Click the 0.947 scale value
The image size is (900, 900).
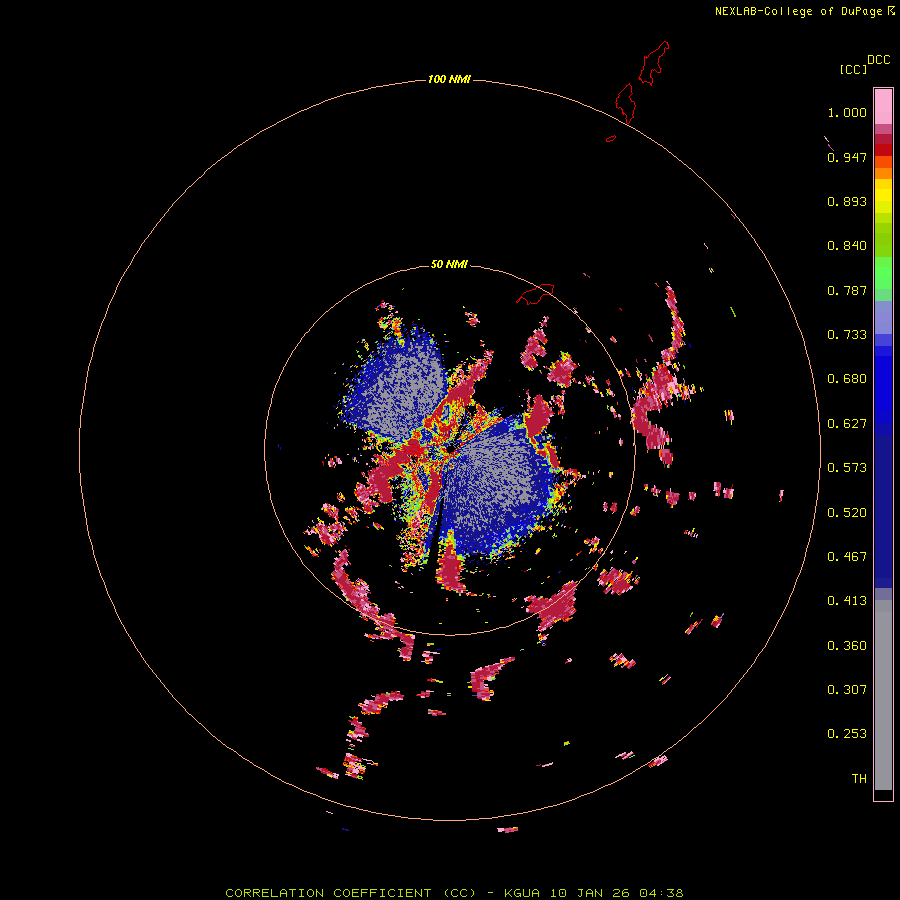tap(847, 157)
